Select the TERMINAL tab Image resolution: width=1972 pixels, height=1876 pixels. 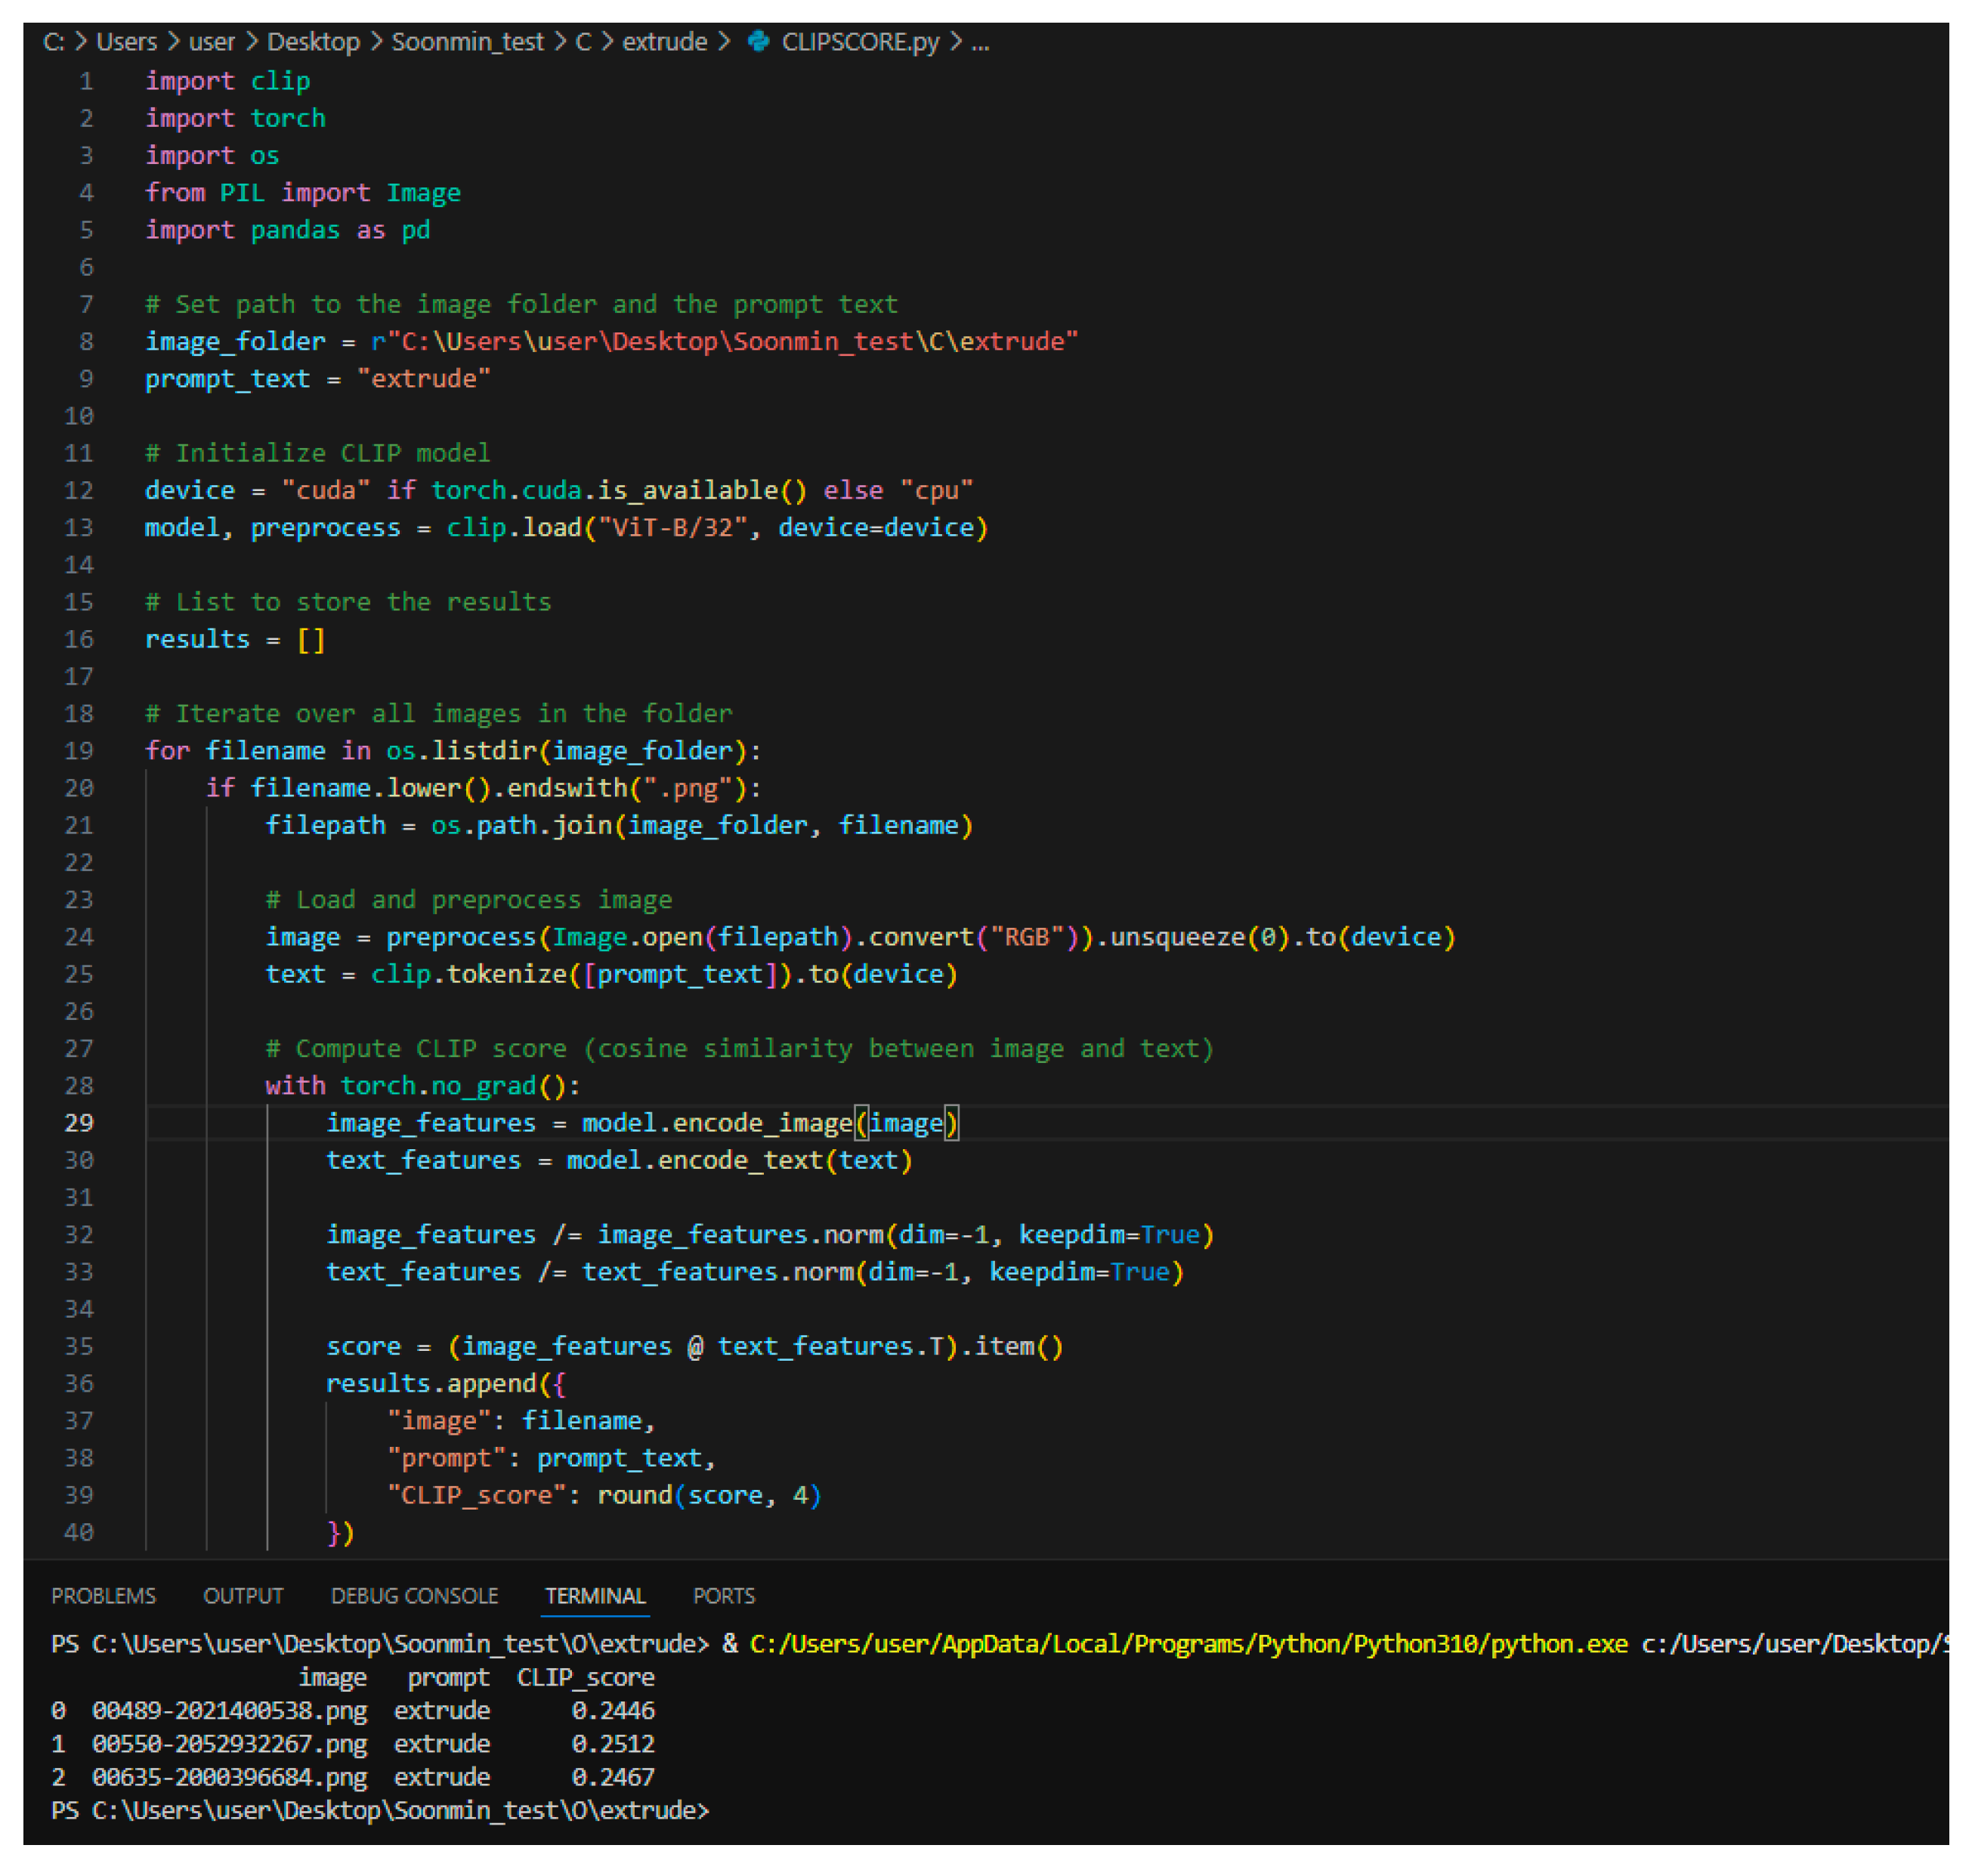[x=595, y=1595]
